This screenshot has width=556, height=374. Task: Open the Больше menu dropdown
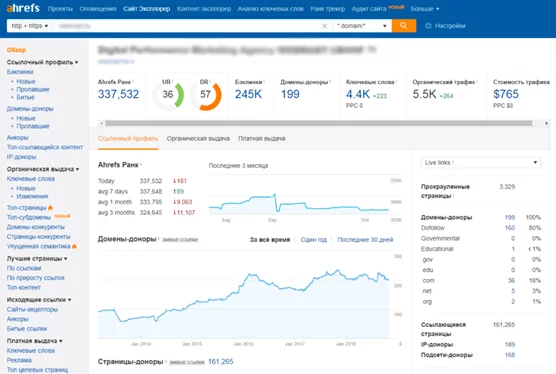(425, 9)
